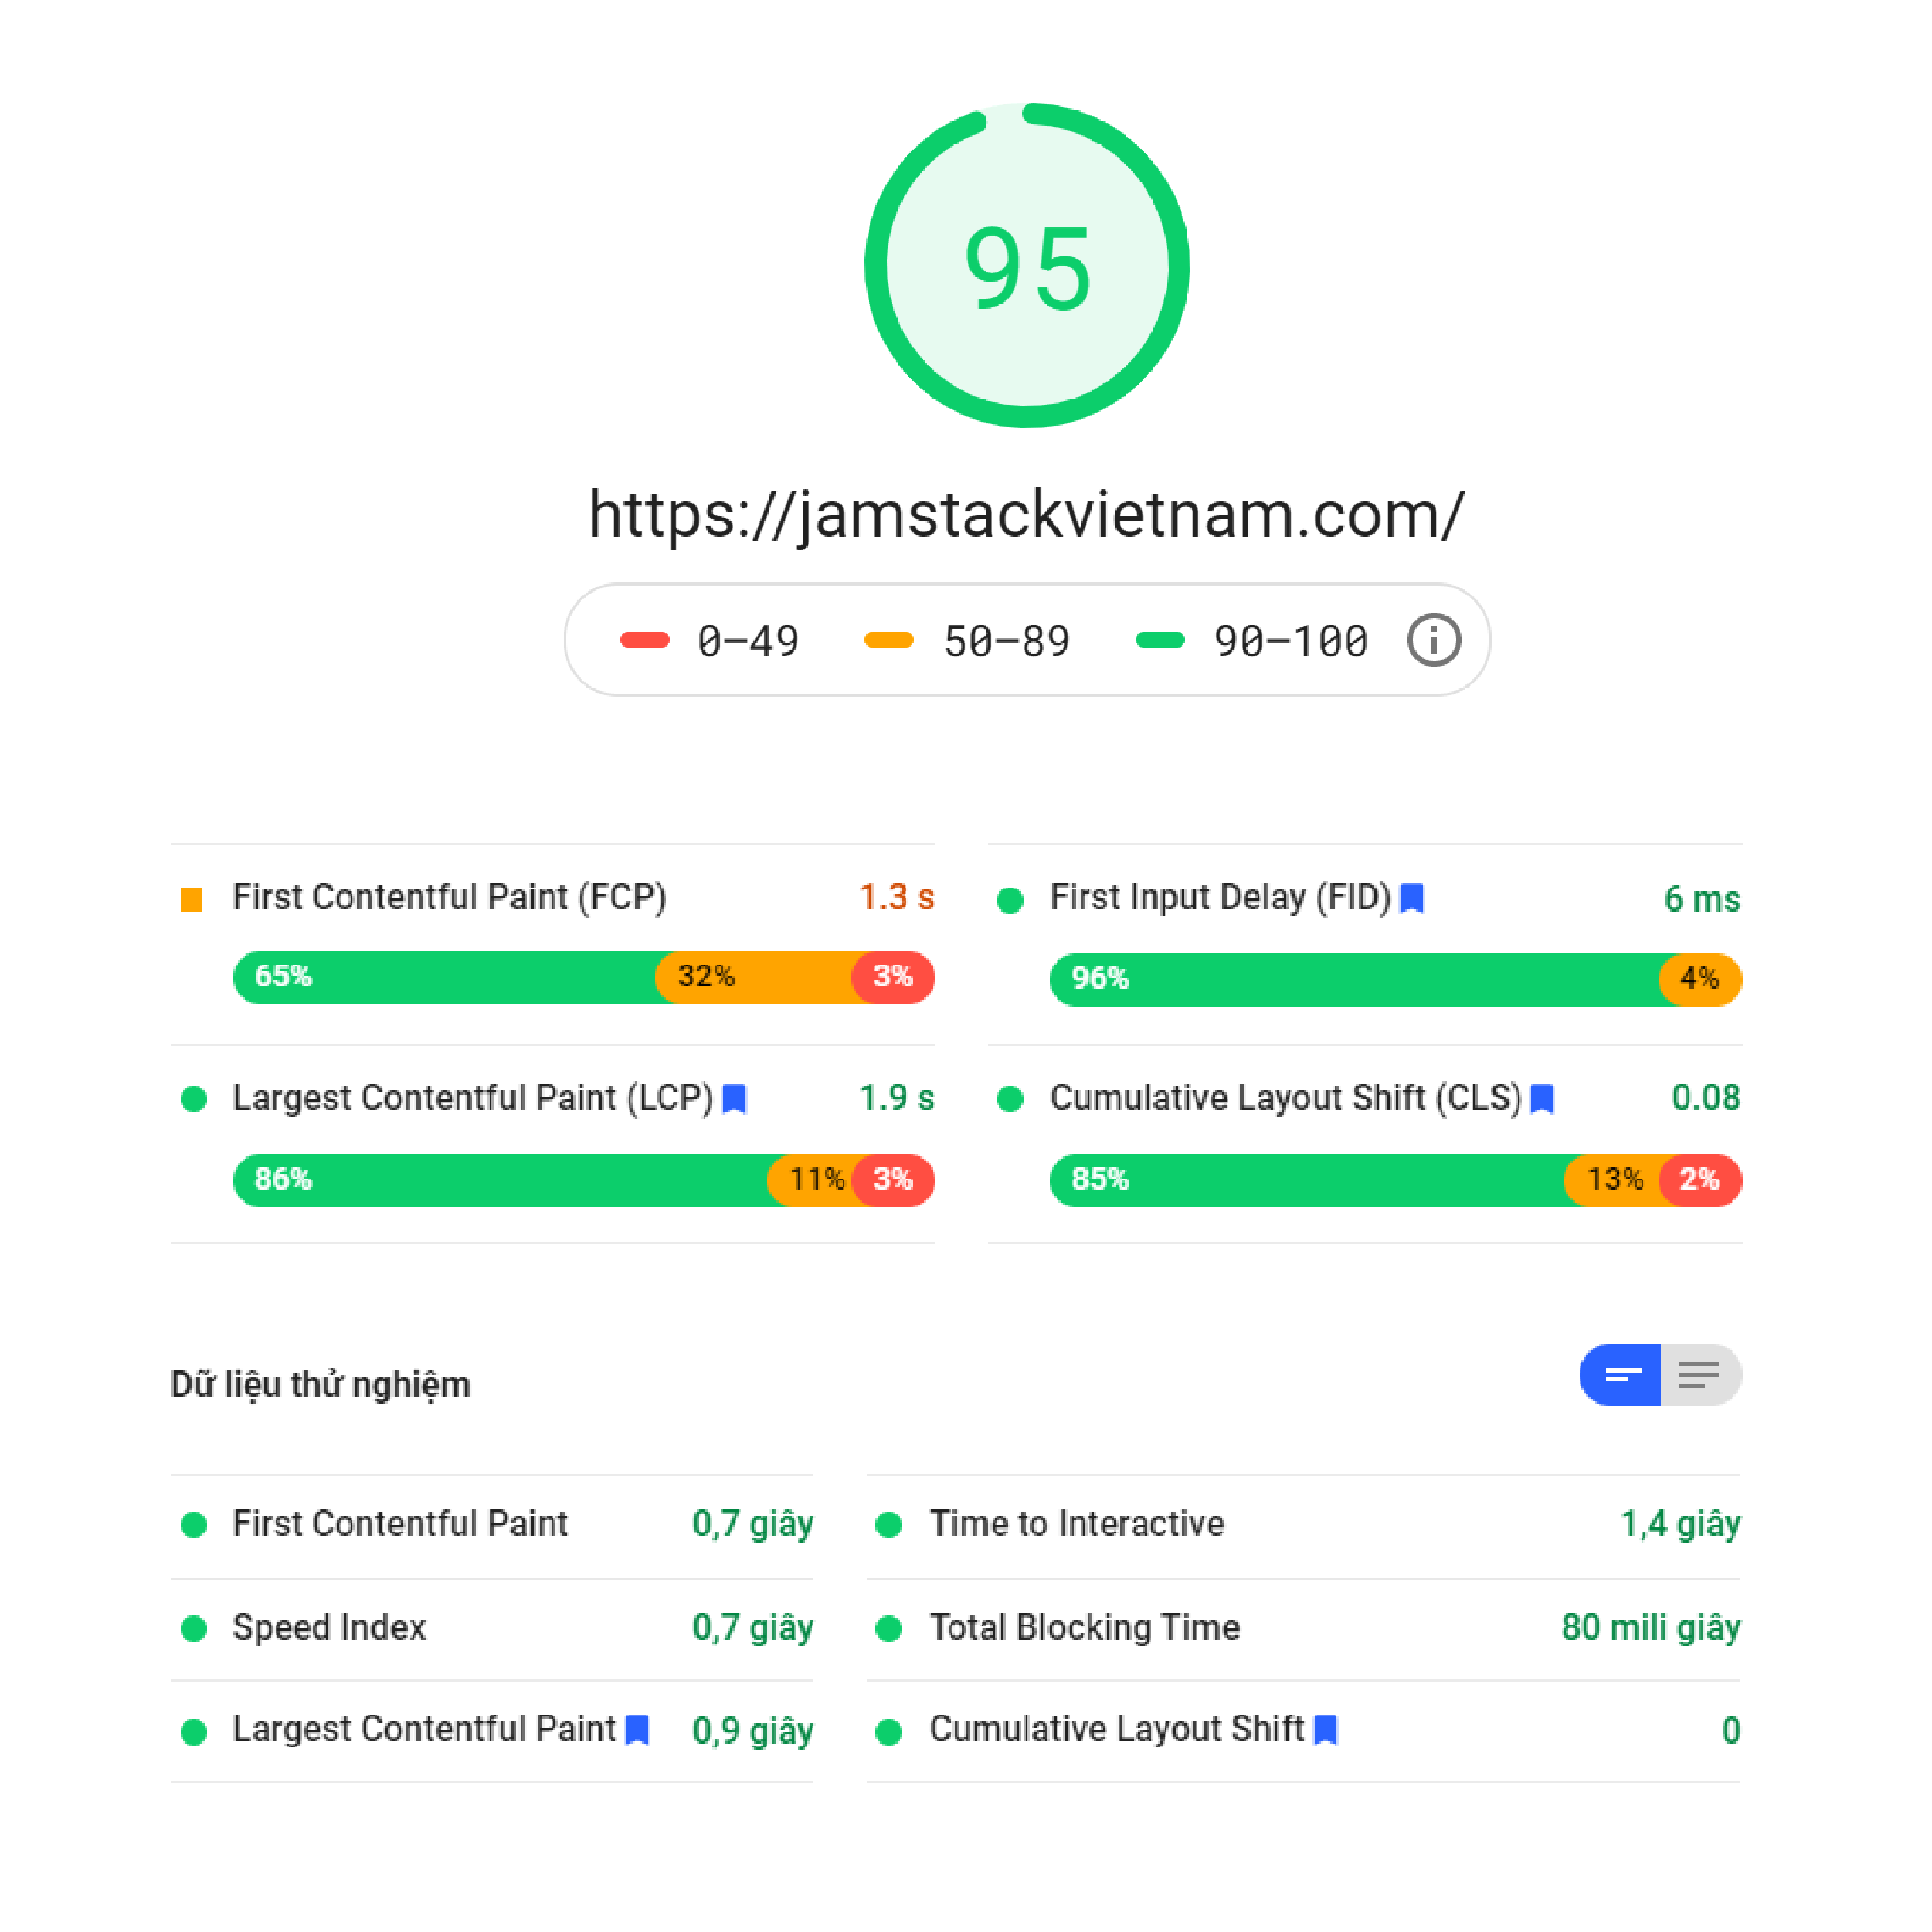The image size is (1932, 1932).
Task: Click the bookmark icon next to Cumulative Layout Shift (CLS)
Action: click(1542, 1099)
